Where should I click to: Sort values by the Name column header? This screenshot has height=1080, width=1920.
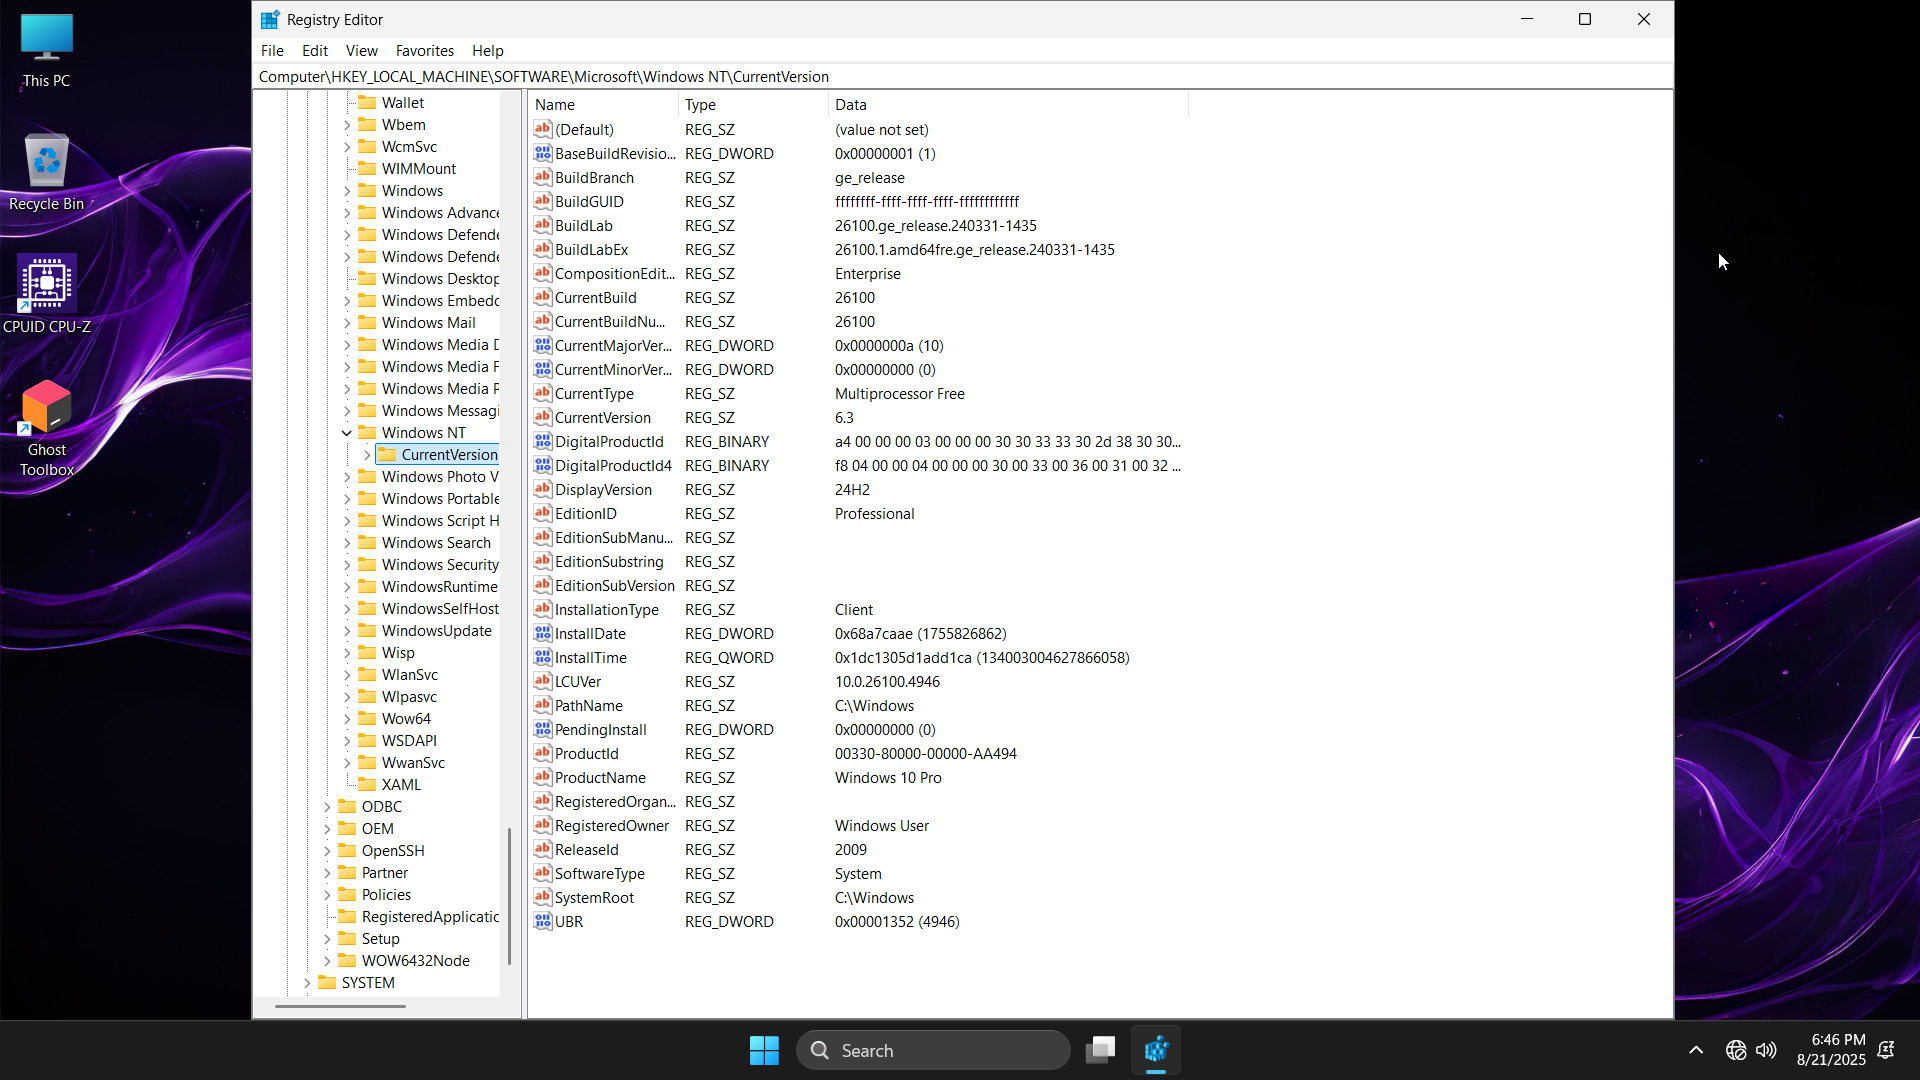[x=603, y=104]
